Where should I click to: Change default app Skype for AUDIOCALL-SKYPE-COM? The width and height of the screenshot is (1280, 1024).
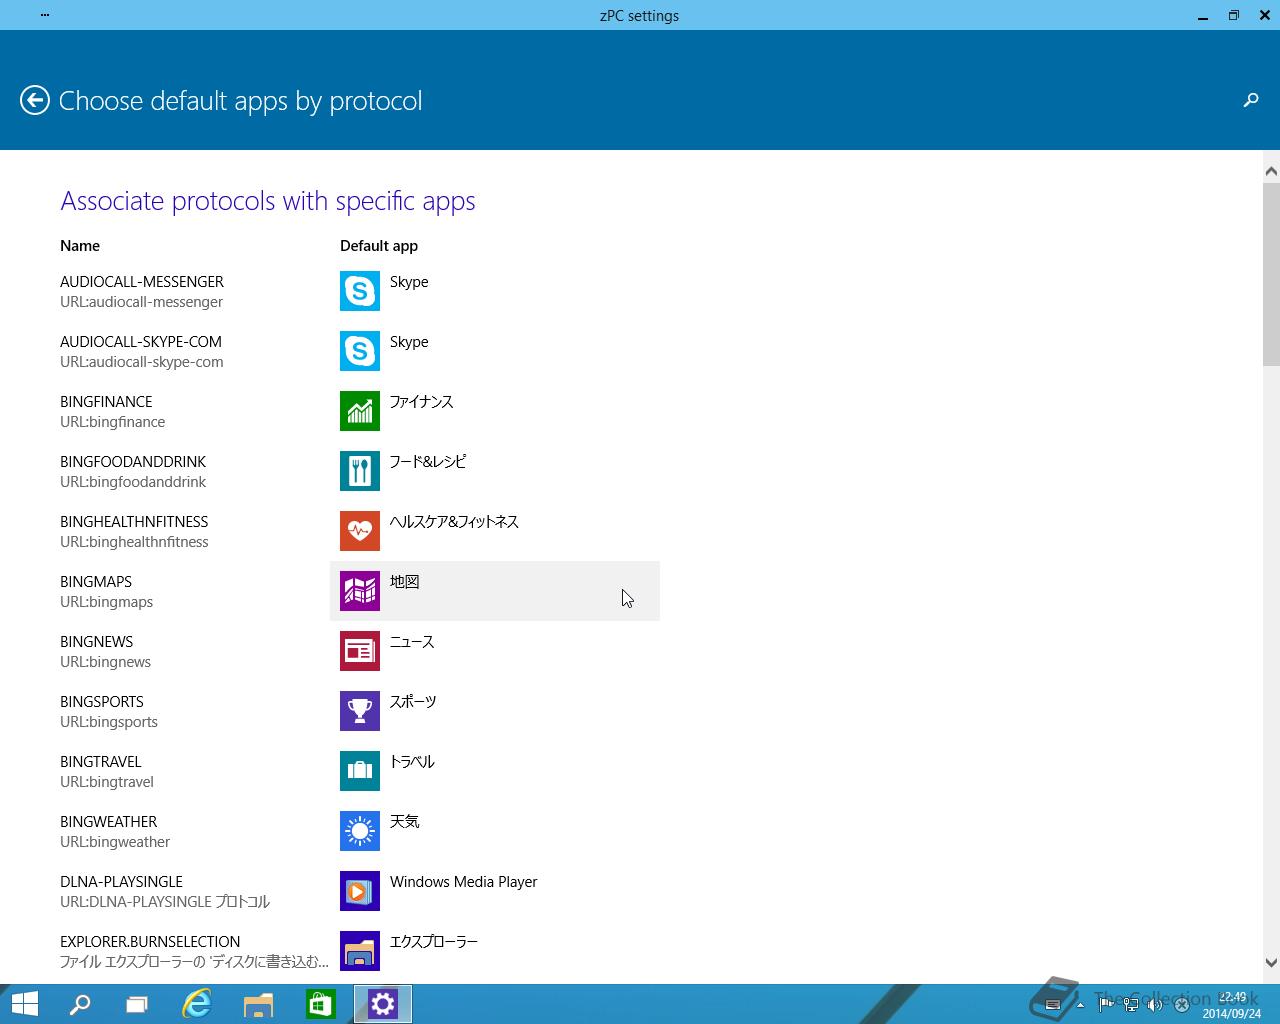coord(409,342)
